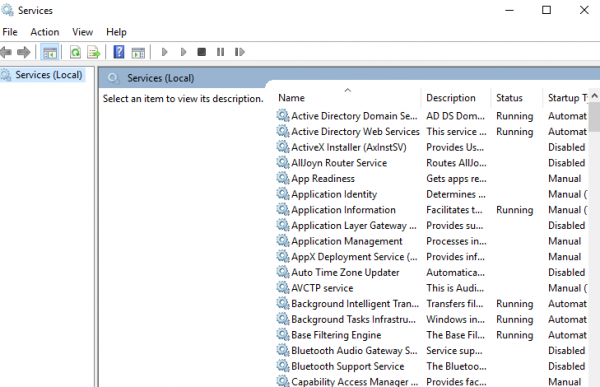Select Application Layer Gateway service name
This screenshot has width=600, height=387.
coord(354,226)
